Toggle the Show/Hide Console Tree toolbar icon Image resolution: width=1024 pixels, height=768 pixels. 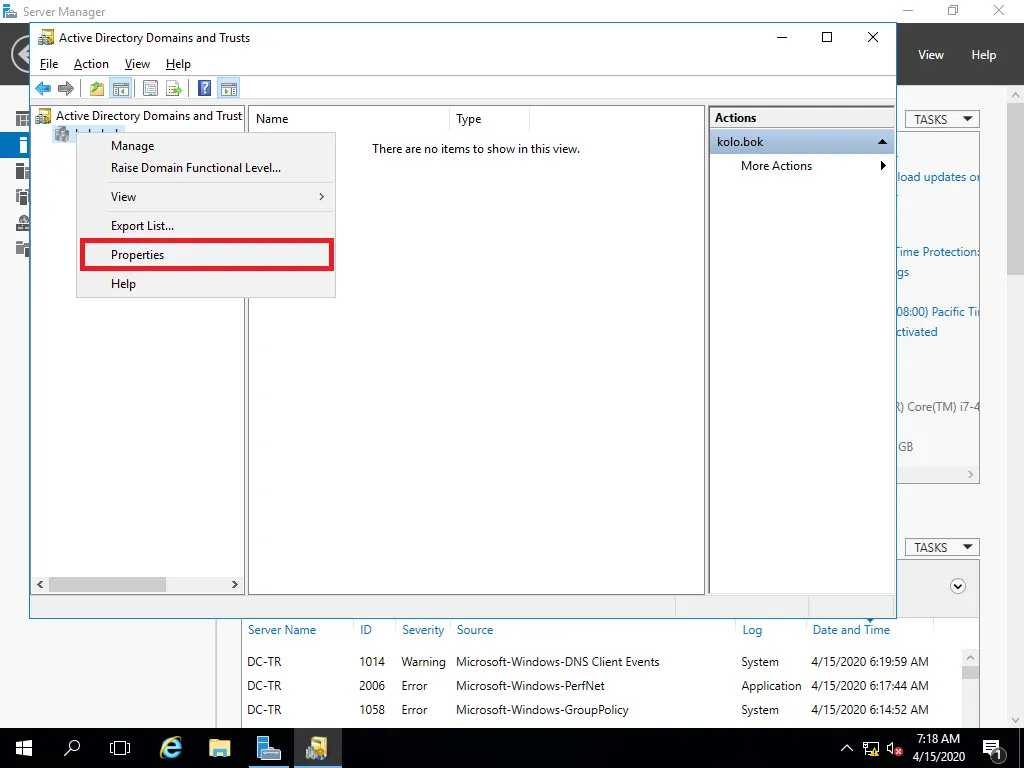pos(121,88)
